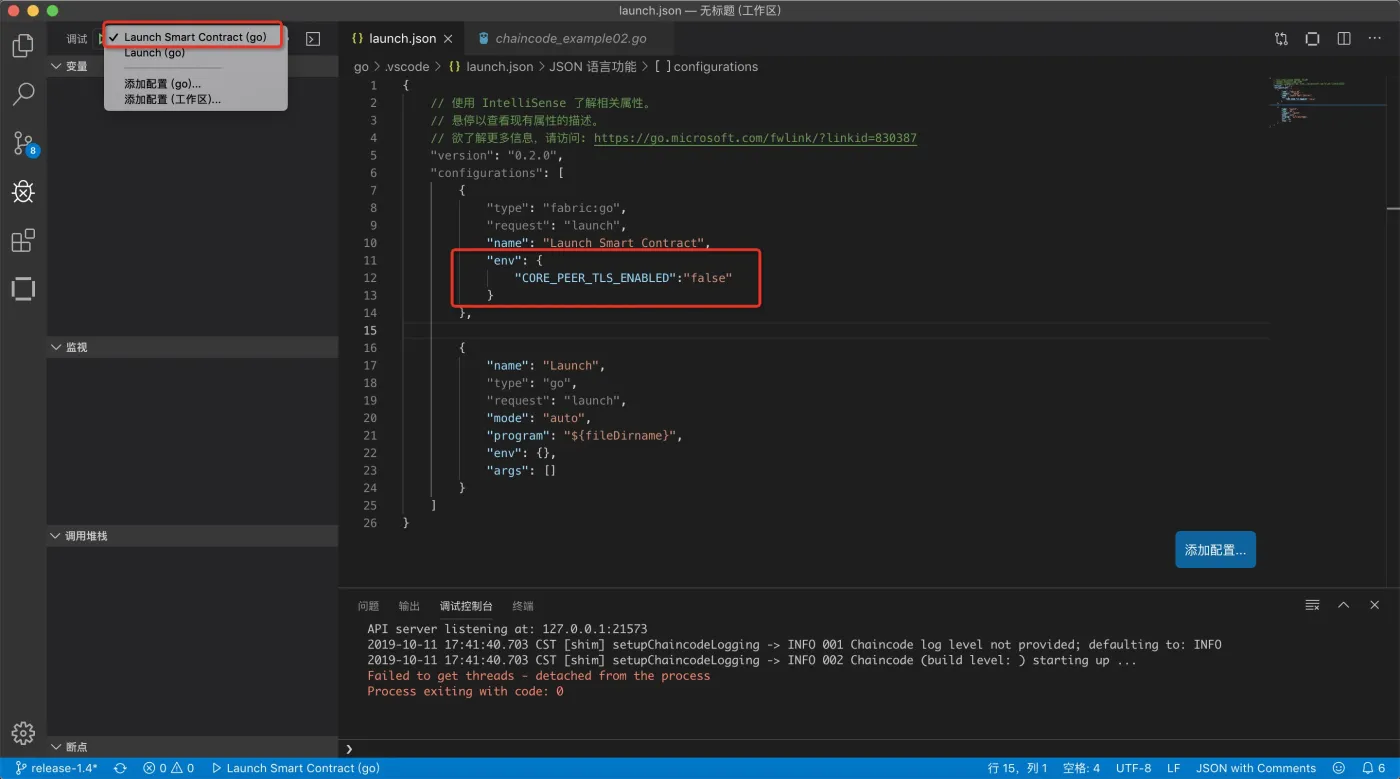1400x779 pixels.
Task: Click the "type": "fabric:go" line
Action: (x=556, y=208)
